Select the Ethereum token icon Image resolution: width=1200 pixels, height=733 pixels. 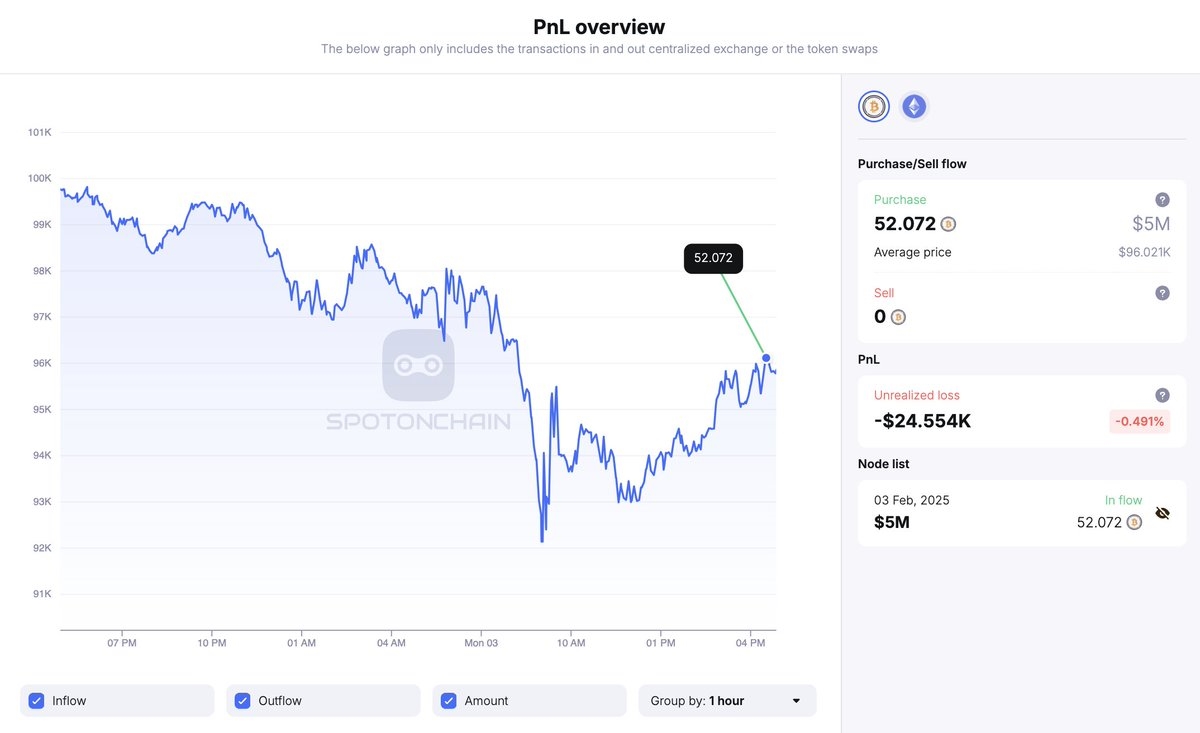[x=914, y=106]
